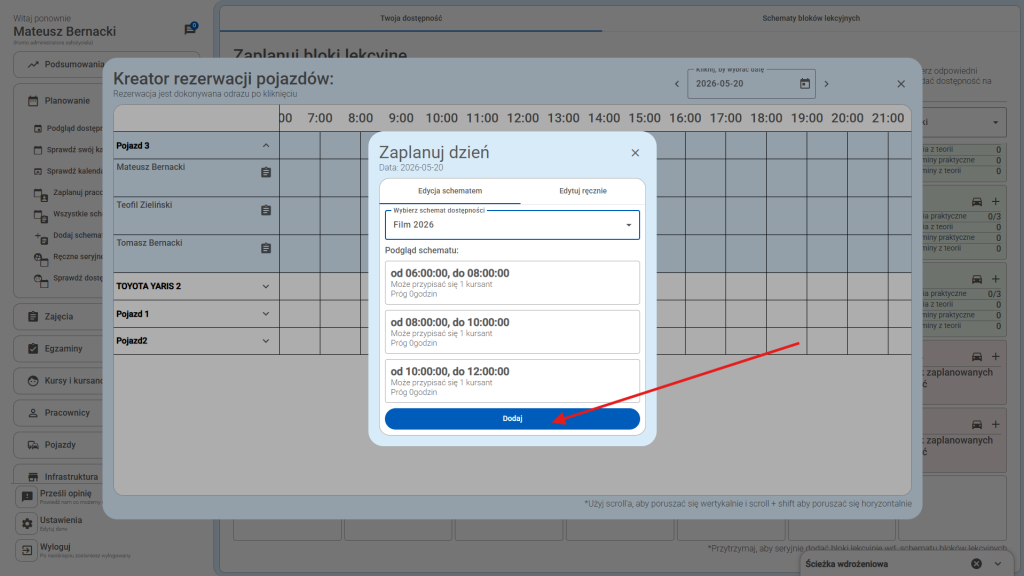Expand the TOYOTA YARIS 2 row
Screen dimensions: 1024x576
tap(266, 286)
